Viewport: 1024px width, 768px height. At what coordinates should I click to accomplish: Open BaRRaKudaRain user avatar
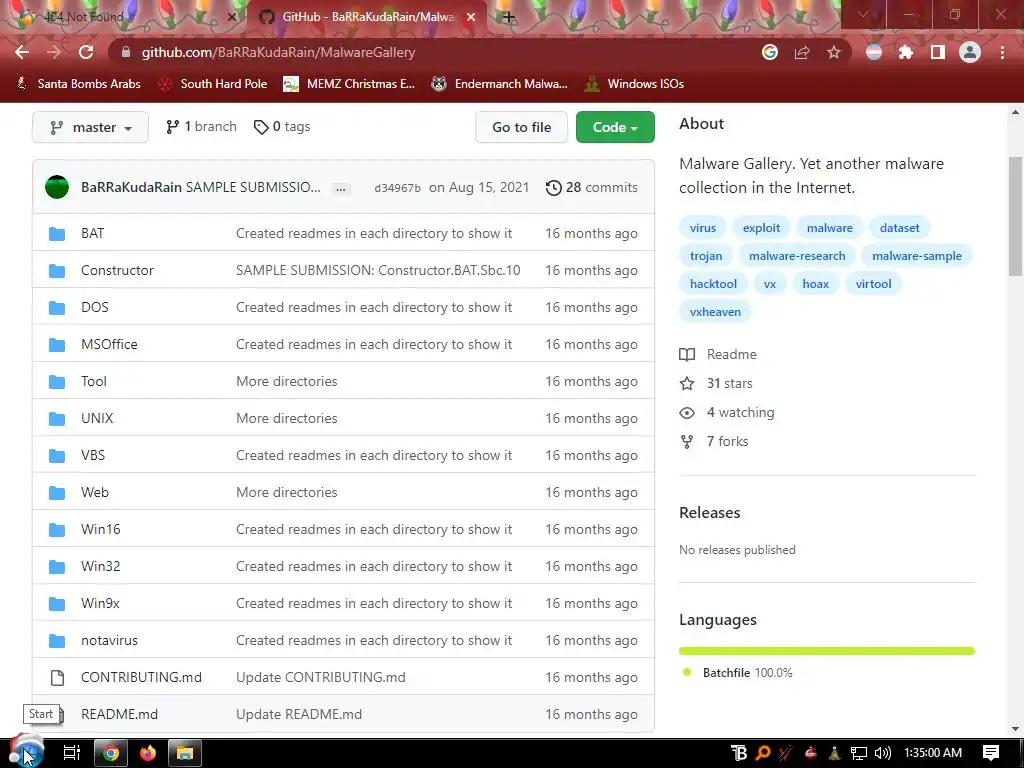(x=57, y=187)
